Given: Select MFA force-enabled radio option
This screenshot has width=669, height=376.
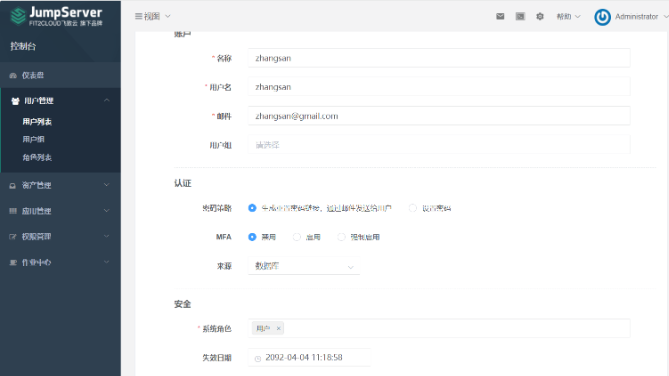Looking at the screenshot, I should pyautogui.click(x=341, y=237).
